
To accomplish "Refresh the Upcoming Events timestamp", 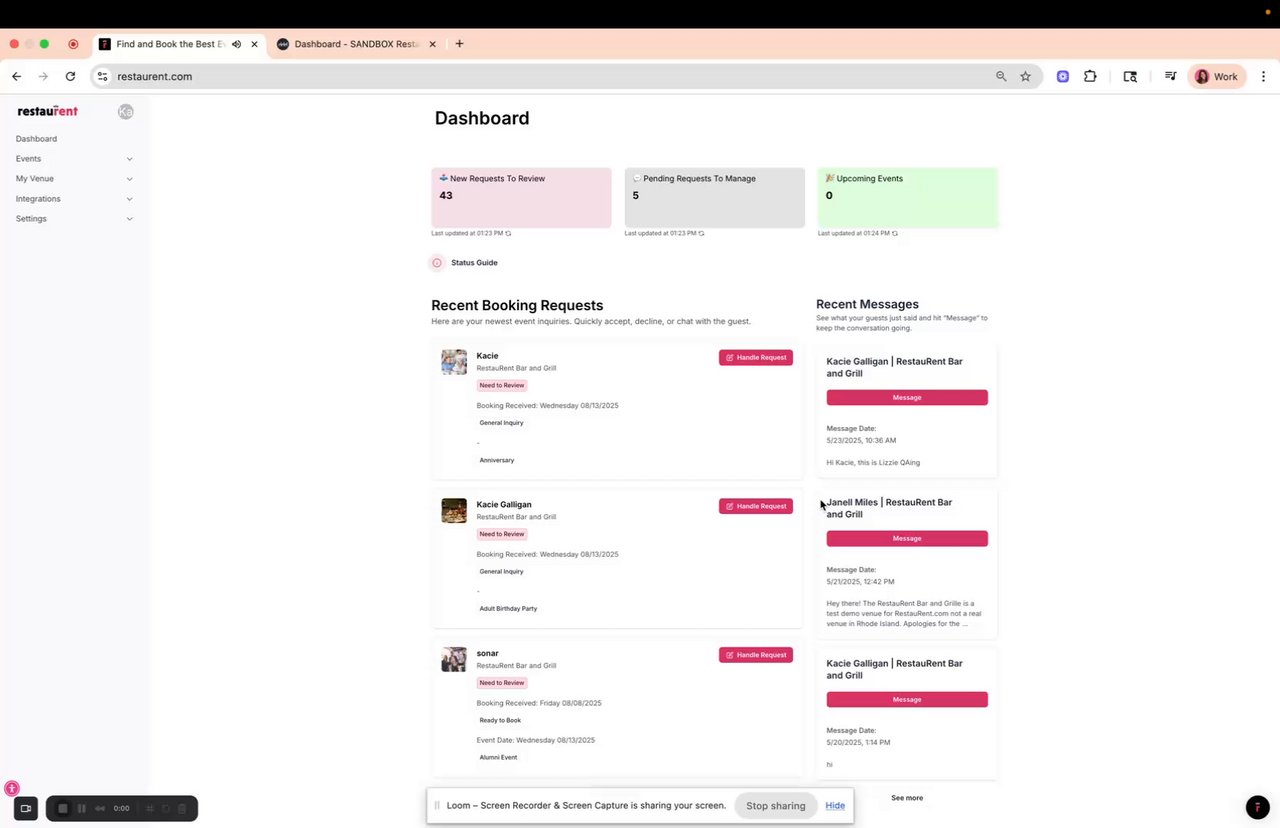I will [x=895, y=233].
